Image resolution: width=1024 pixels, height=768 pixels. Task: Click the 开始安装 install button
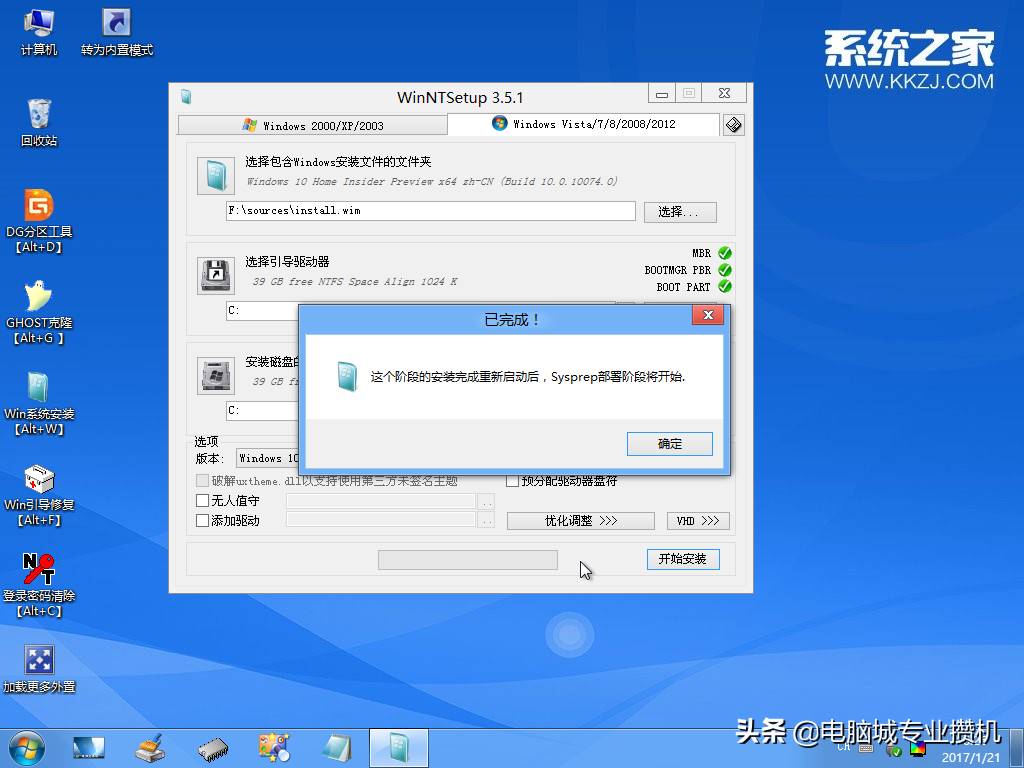click(683, 559)
